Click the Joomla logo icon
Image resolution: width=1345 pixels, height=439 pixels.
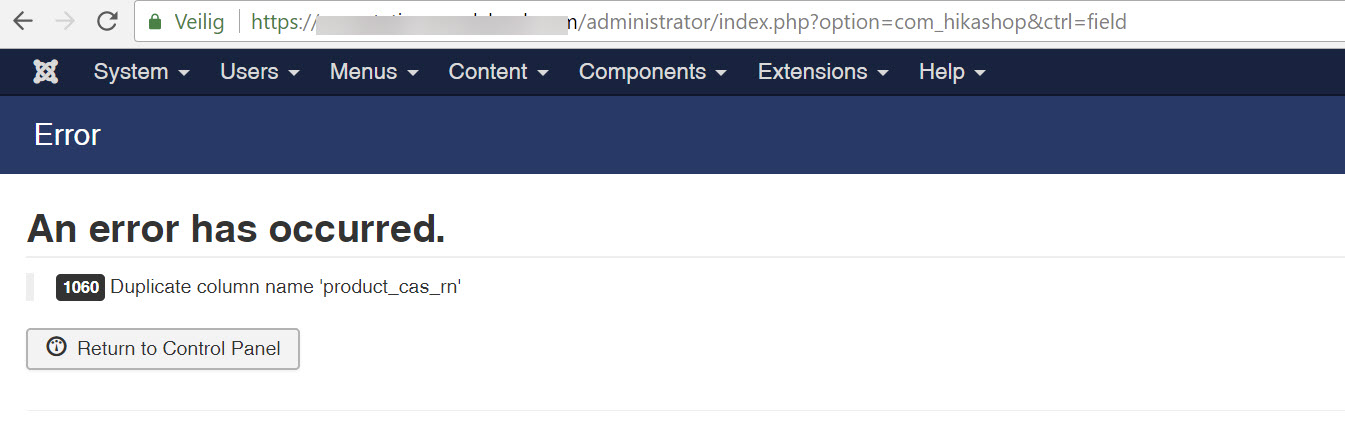coord(46,72)
